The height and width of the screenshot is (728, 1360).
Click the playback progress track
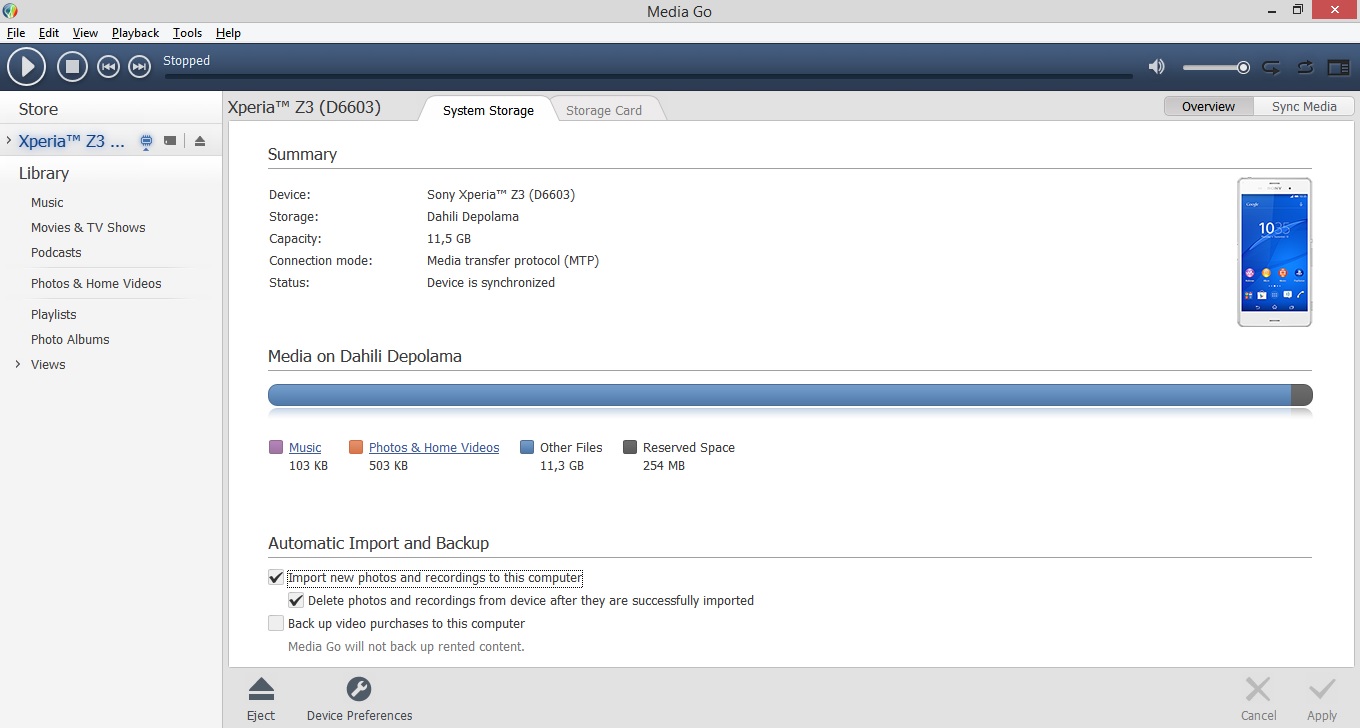[648, 76]
